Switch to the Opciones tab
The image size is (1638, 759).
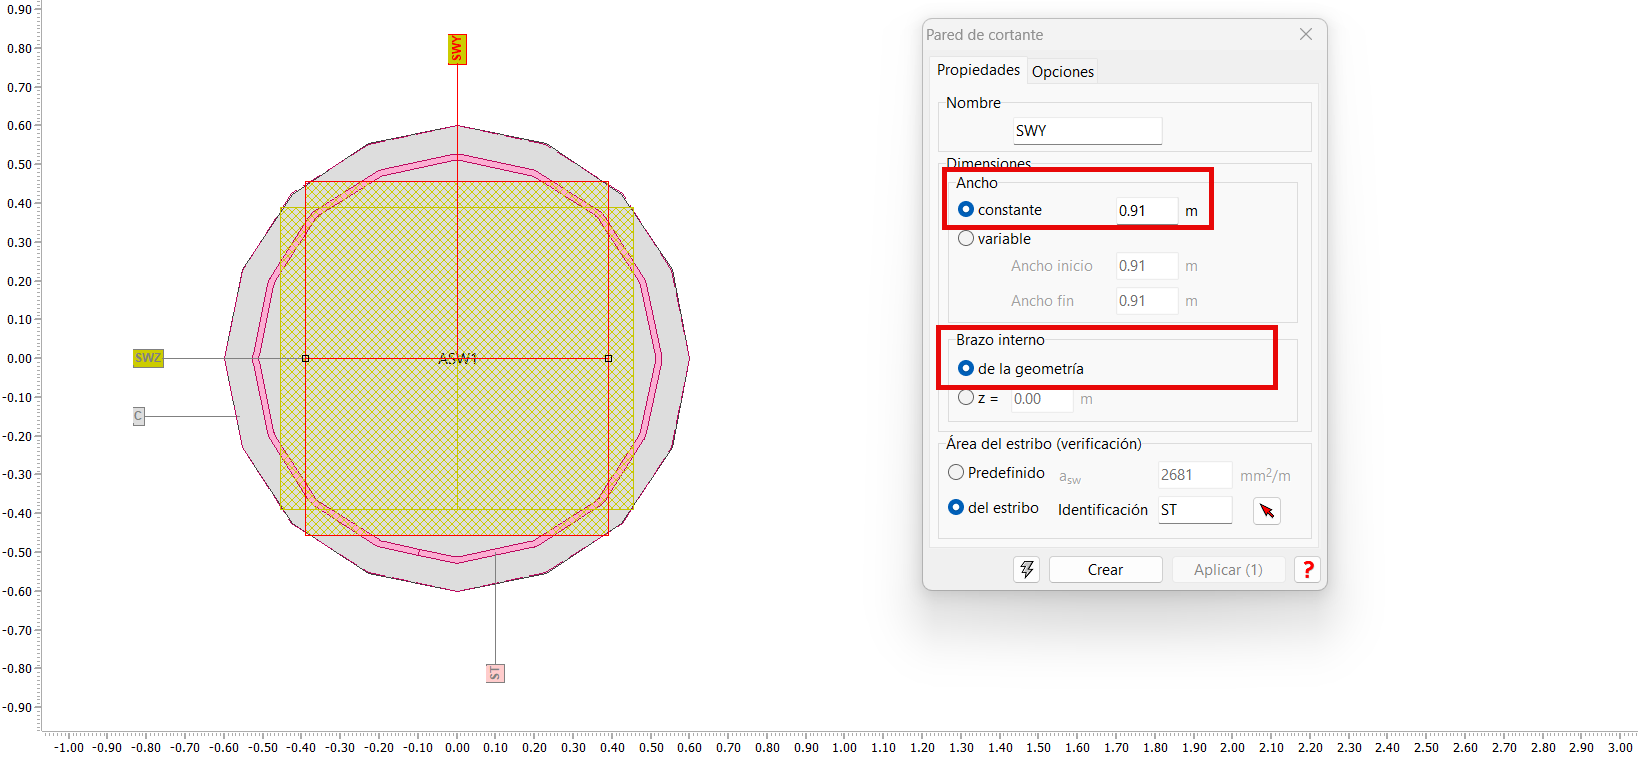1062,72
